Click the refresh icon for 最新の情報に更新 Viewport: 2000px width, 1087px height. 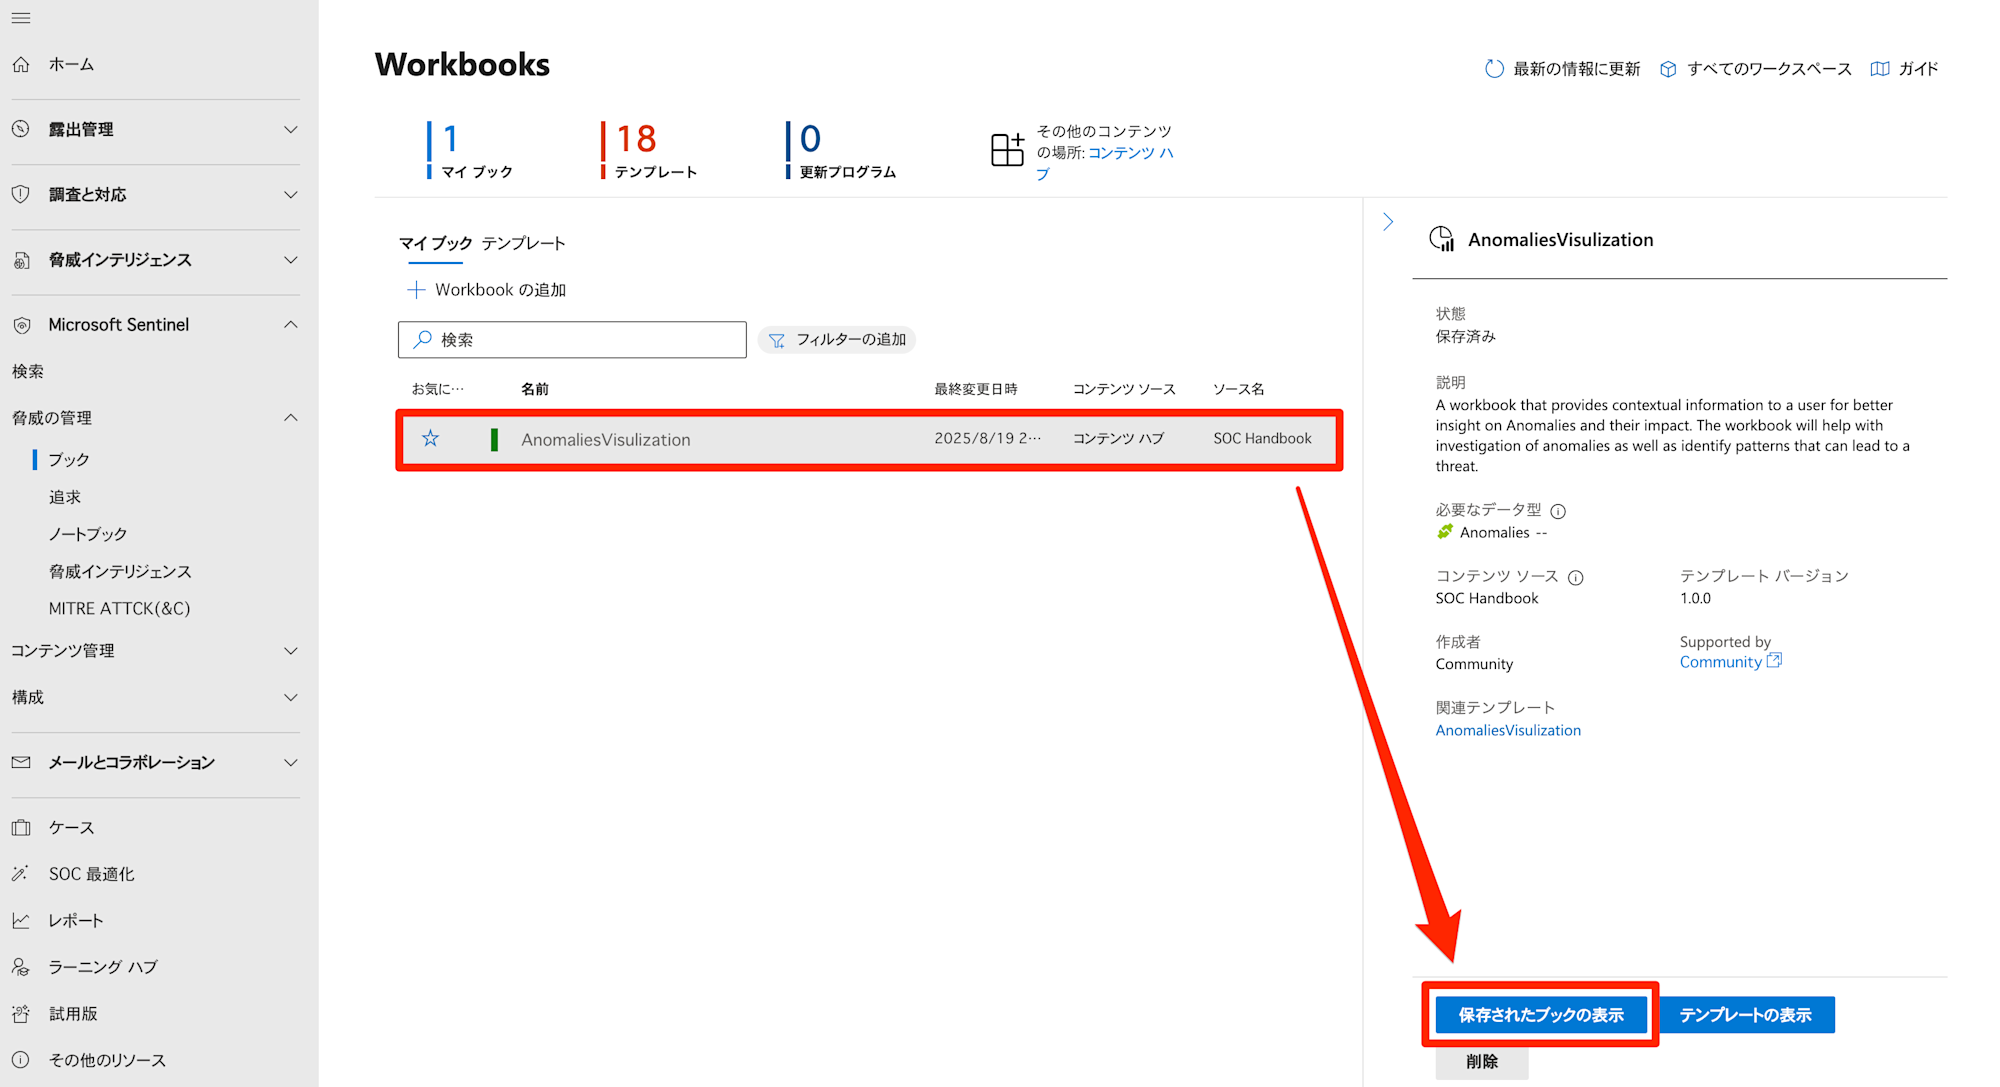coord(1494,69)
